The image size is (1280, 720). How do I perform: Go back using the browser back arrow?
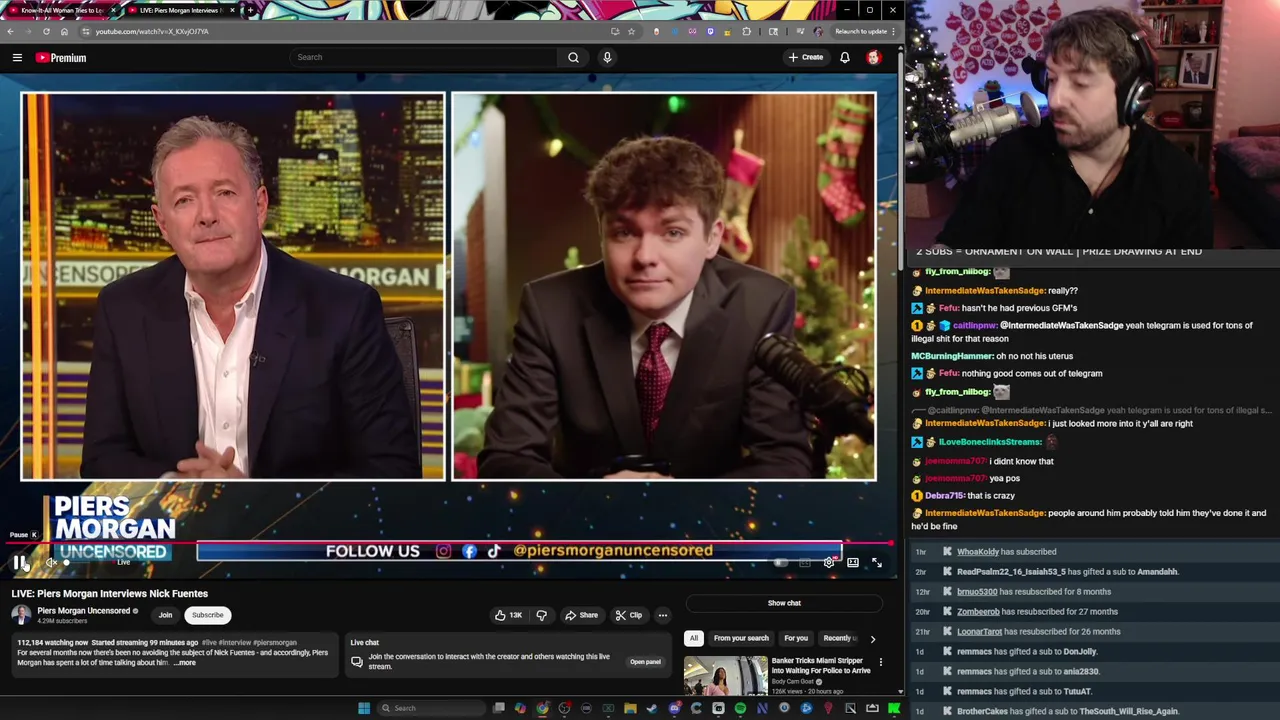coord(10,31)
